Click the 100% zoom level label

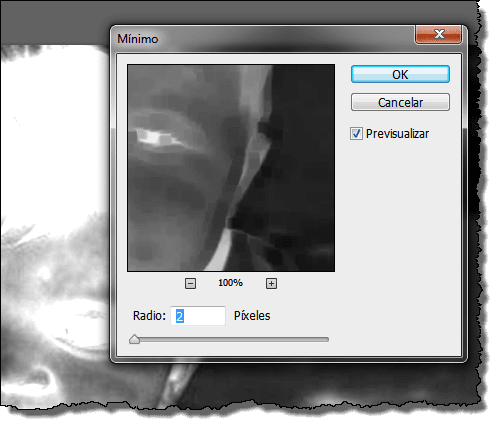pos(230,283)
